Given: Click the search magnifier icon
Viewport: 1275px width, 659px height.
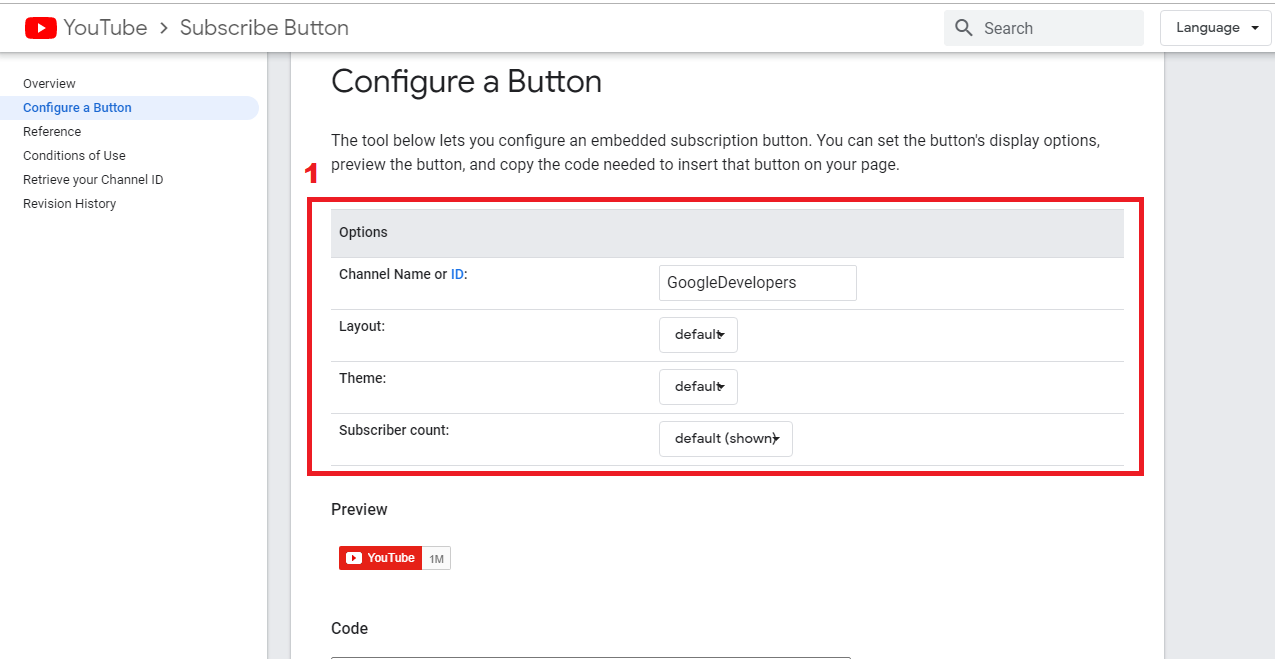Looking at the screenshot, I should (964, 28).
